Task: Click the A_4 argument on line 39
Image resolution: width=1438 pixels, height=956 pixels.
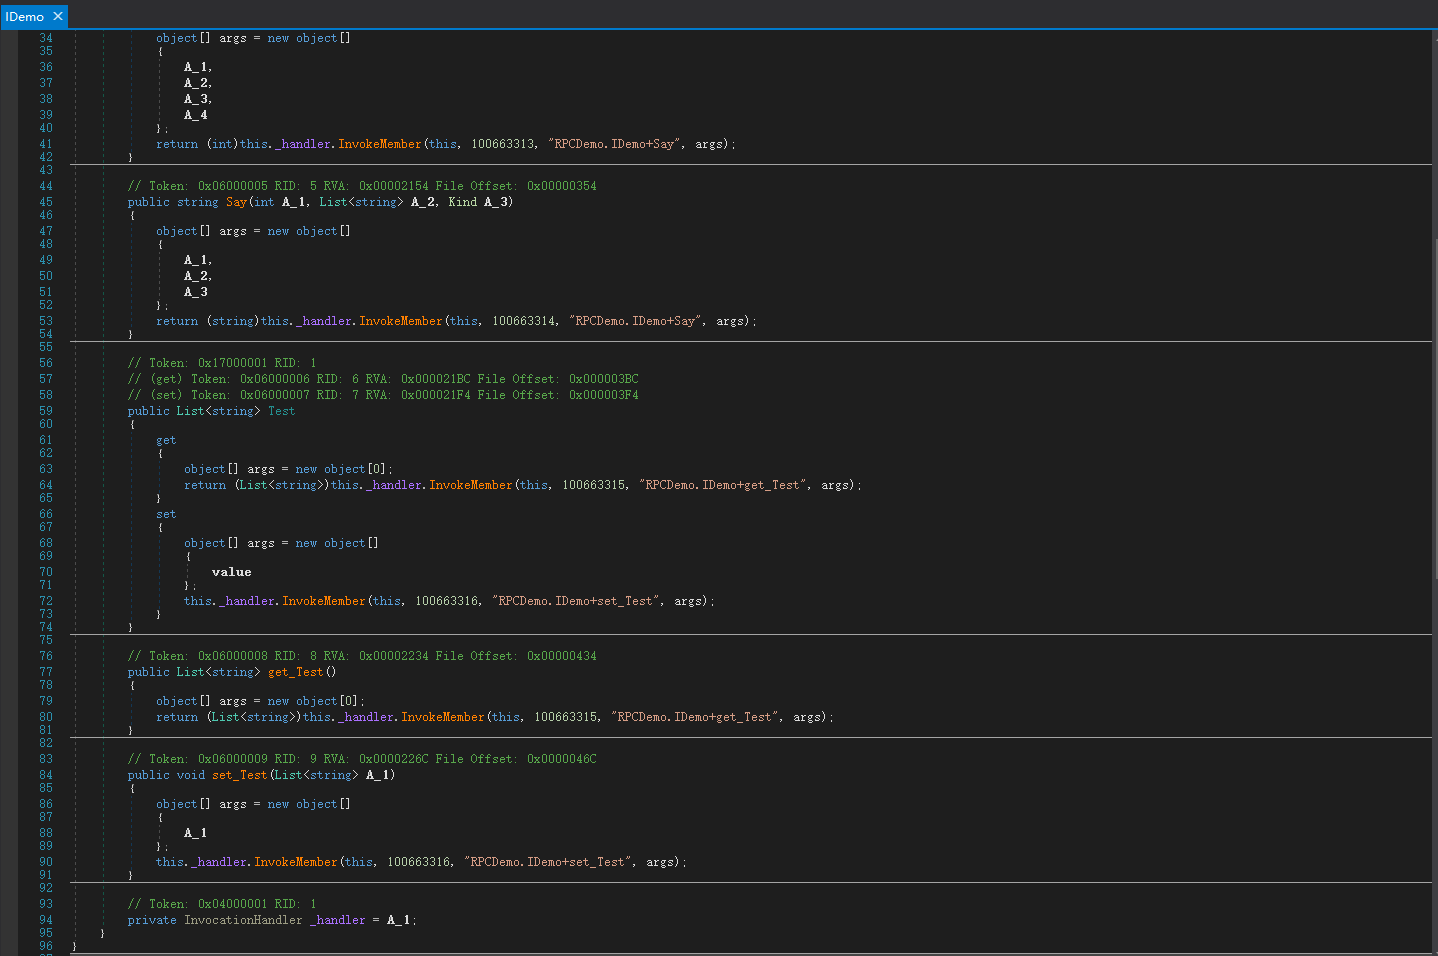Action: 196,115
